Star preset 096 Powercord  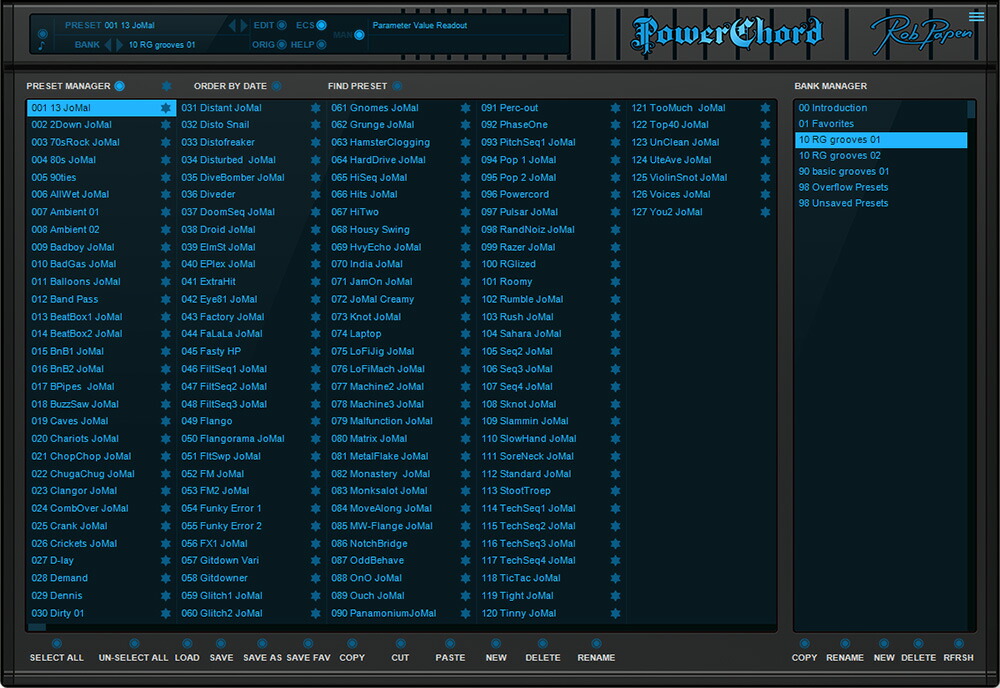click(615, 194)
